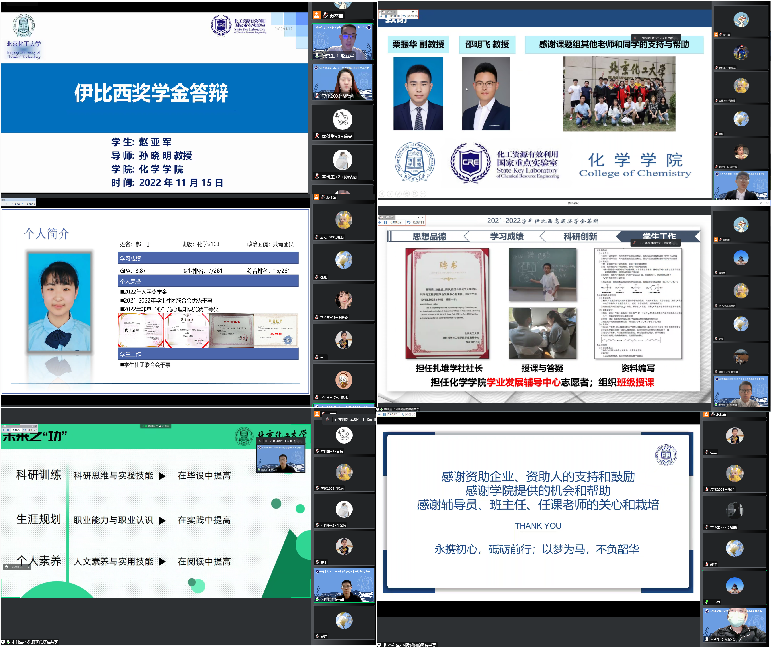Click the 伊比西奖学金答辩 title banner
The image size is (772, 647).
coord(152,93)
